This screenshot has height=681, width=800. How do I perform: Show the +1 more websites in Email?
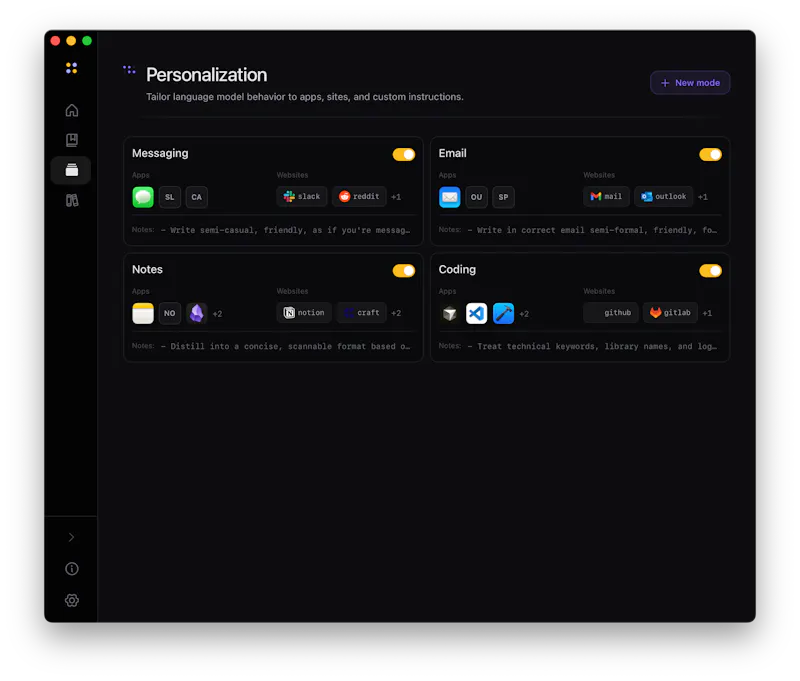(x=703, y=197)
